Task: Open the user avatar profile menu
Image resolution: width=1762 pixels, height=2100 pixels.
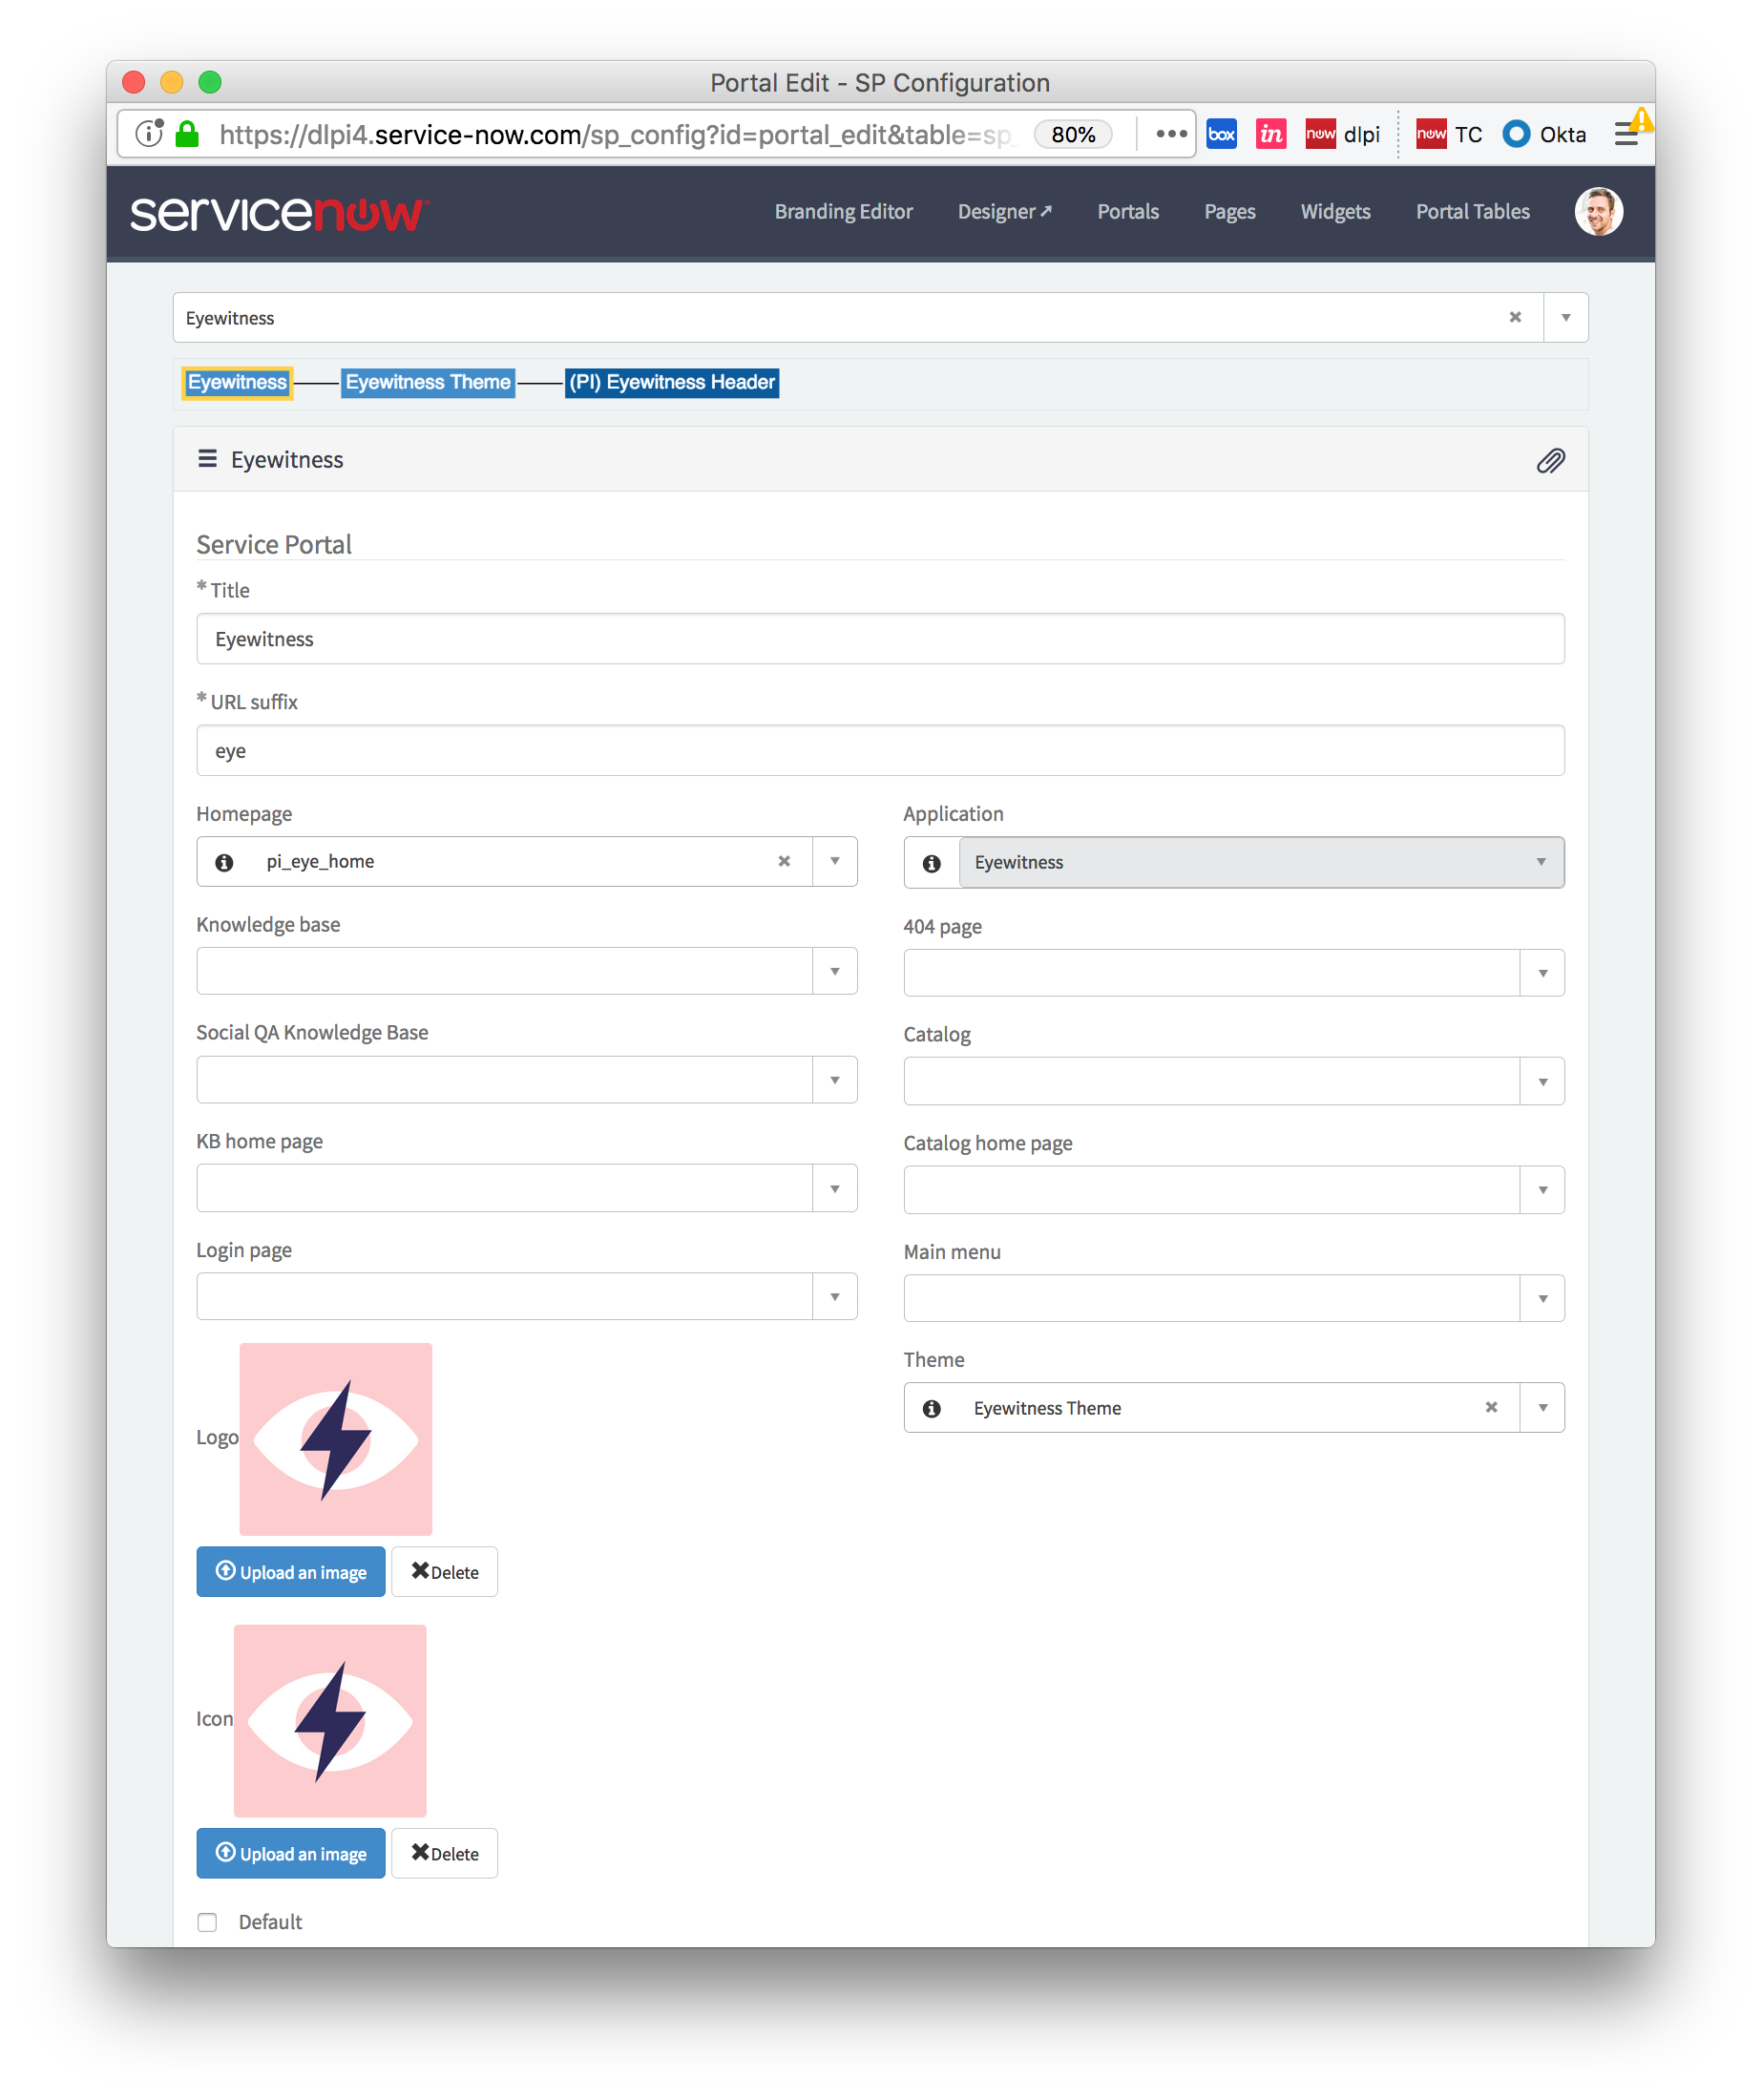Action: click(1598, 211)
